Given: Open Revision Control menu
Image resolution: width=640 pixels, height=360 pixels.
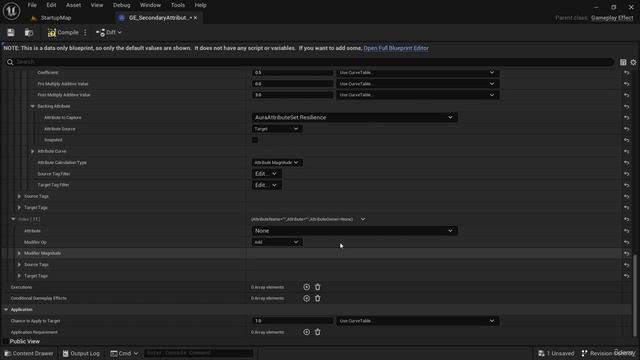Looking at the screenshot, I should click(608, 353).
